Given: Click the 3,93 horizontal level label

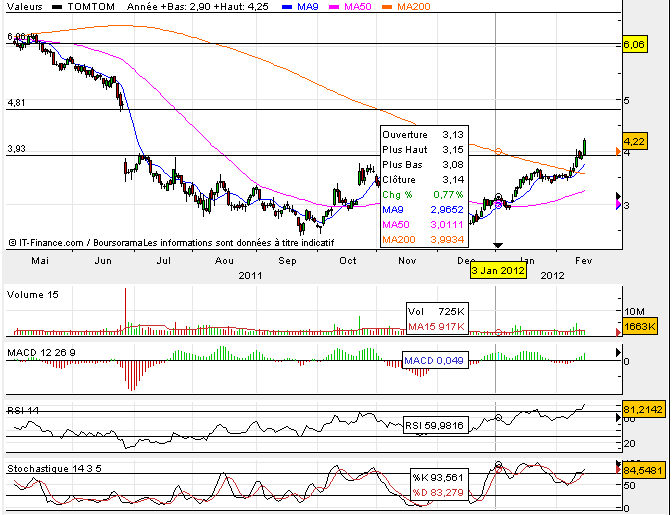Looking at the screenshot, I should [x=16, y=149].
